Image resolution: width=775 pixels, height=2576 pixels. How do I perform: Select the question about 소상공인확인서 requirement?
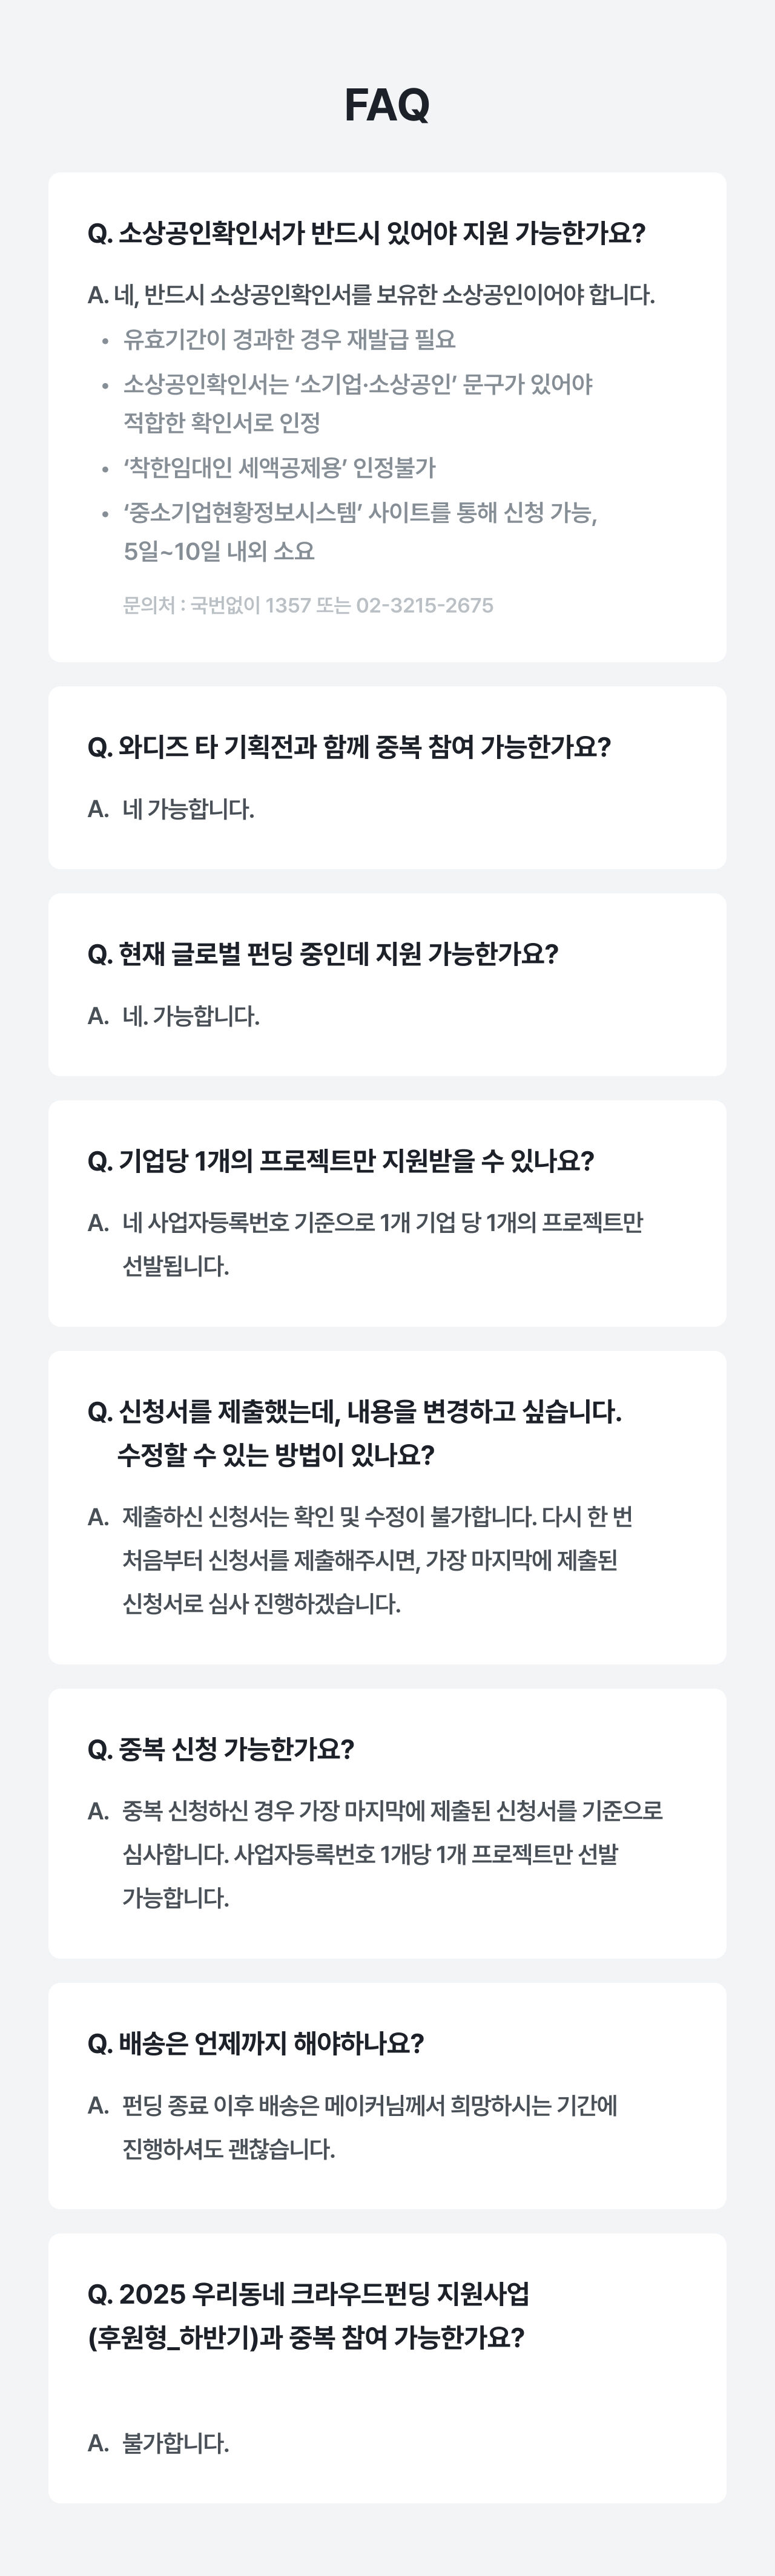coord(366,233)
